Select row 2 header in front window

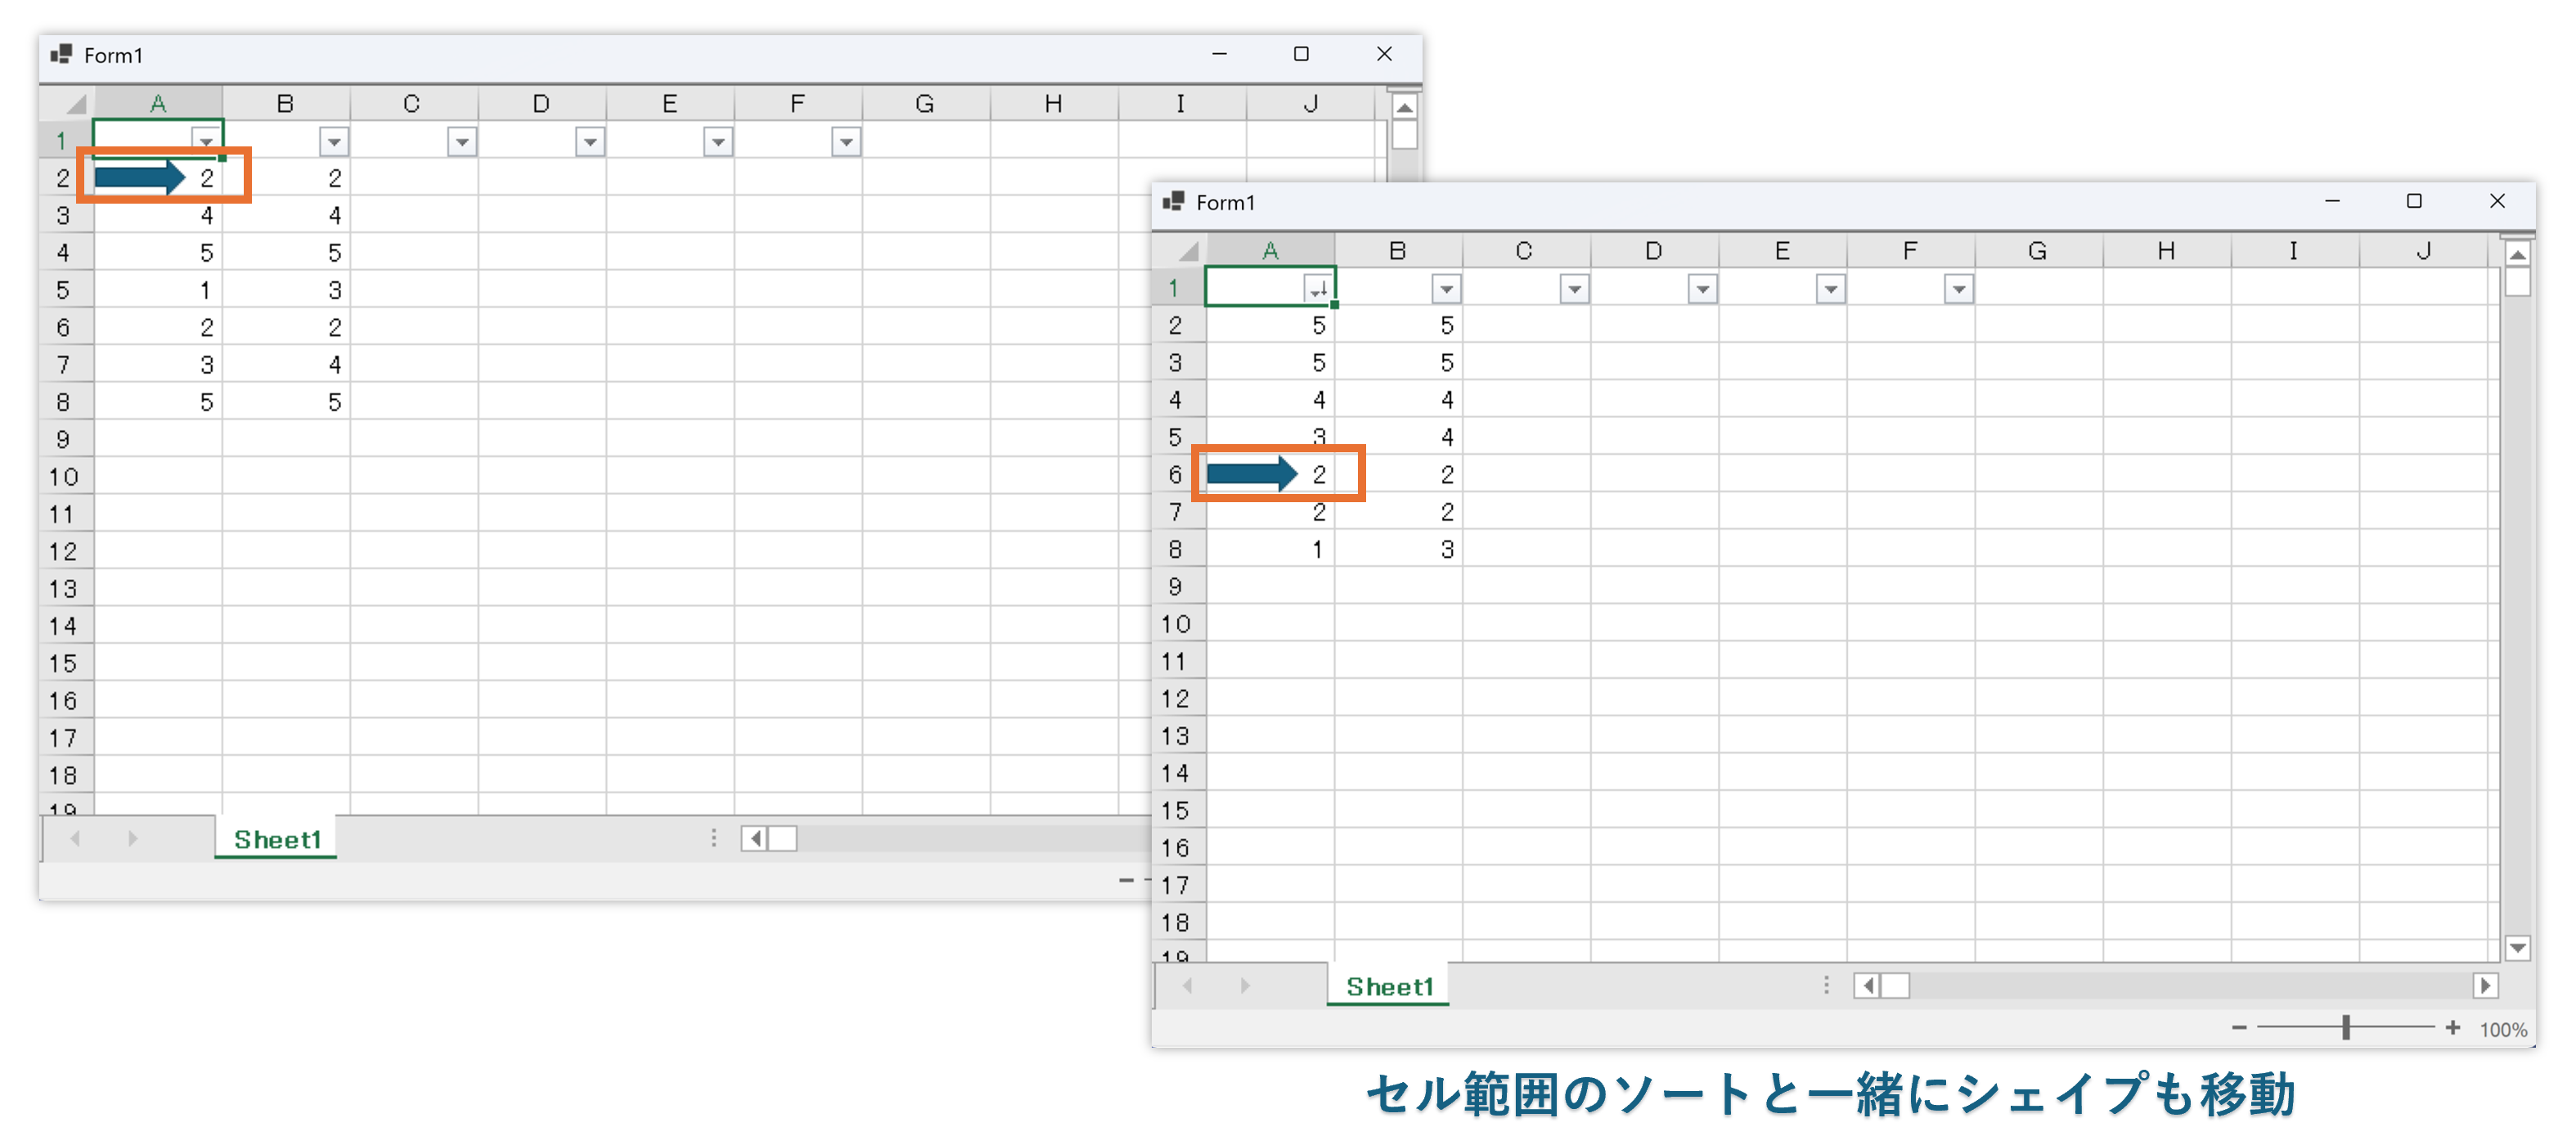[1178, 325]
